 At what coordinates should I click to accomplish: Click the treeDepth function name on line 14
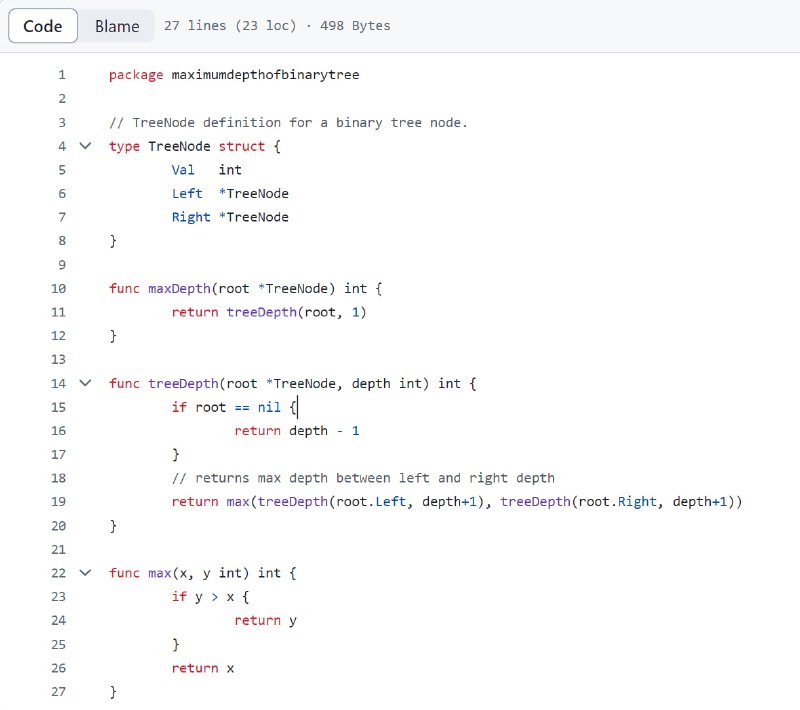coord(183,384)
